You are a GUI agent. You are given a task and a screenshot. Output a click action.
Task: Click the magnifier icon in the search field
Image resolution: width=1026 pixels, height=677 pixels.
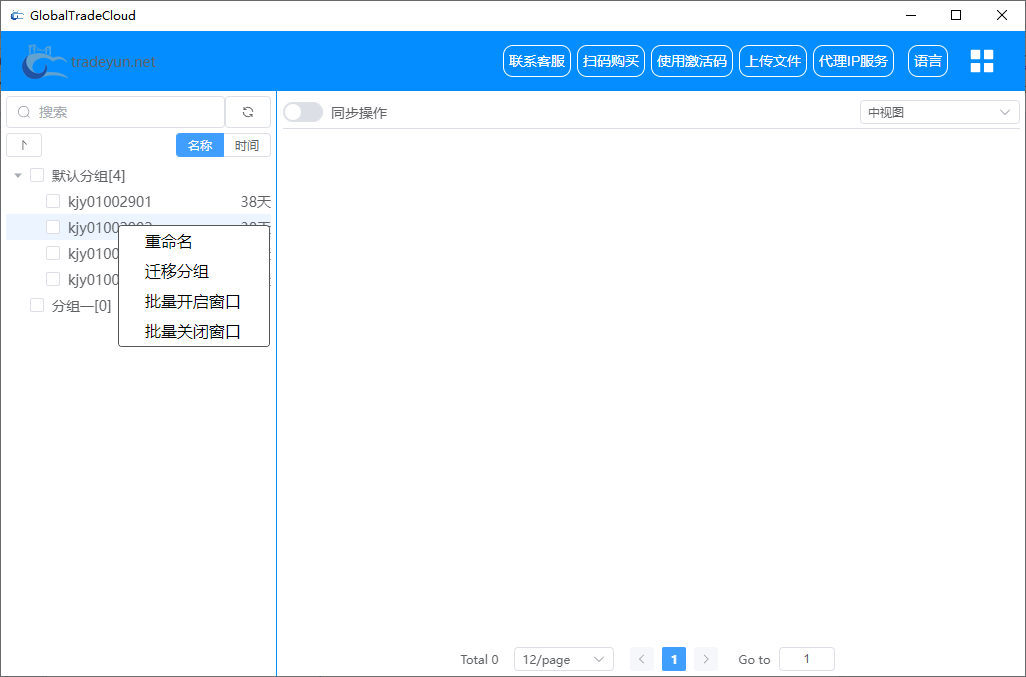click(23, 111)
